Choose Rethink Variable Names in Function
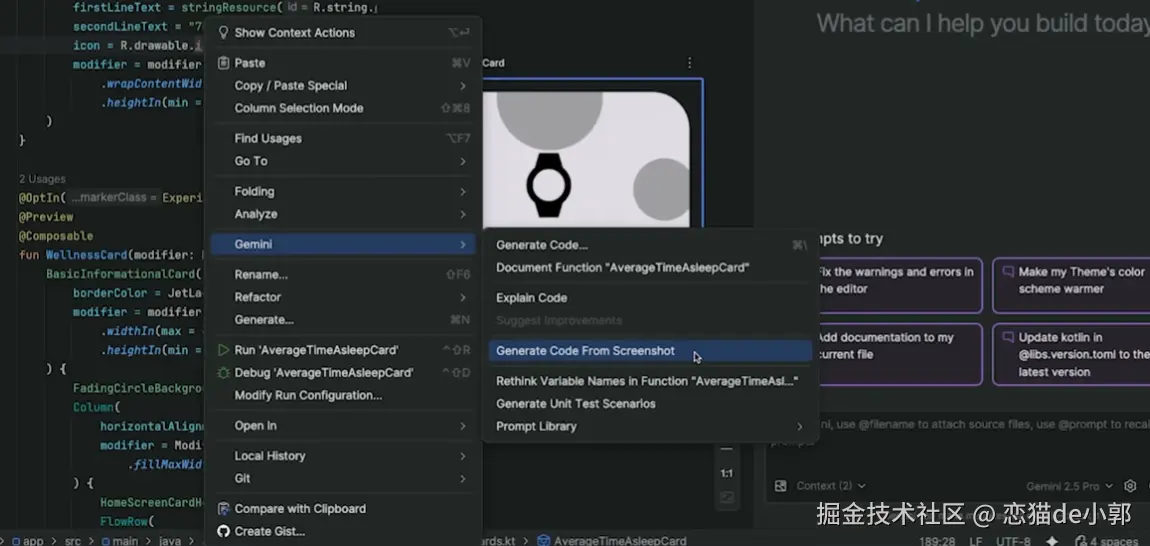This screenshot has height=546, width=1150. click(651, 382)
